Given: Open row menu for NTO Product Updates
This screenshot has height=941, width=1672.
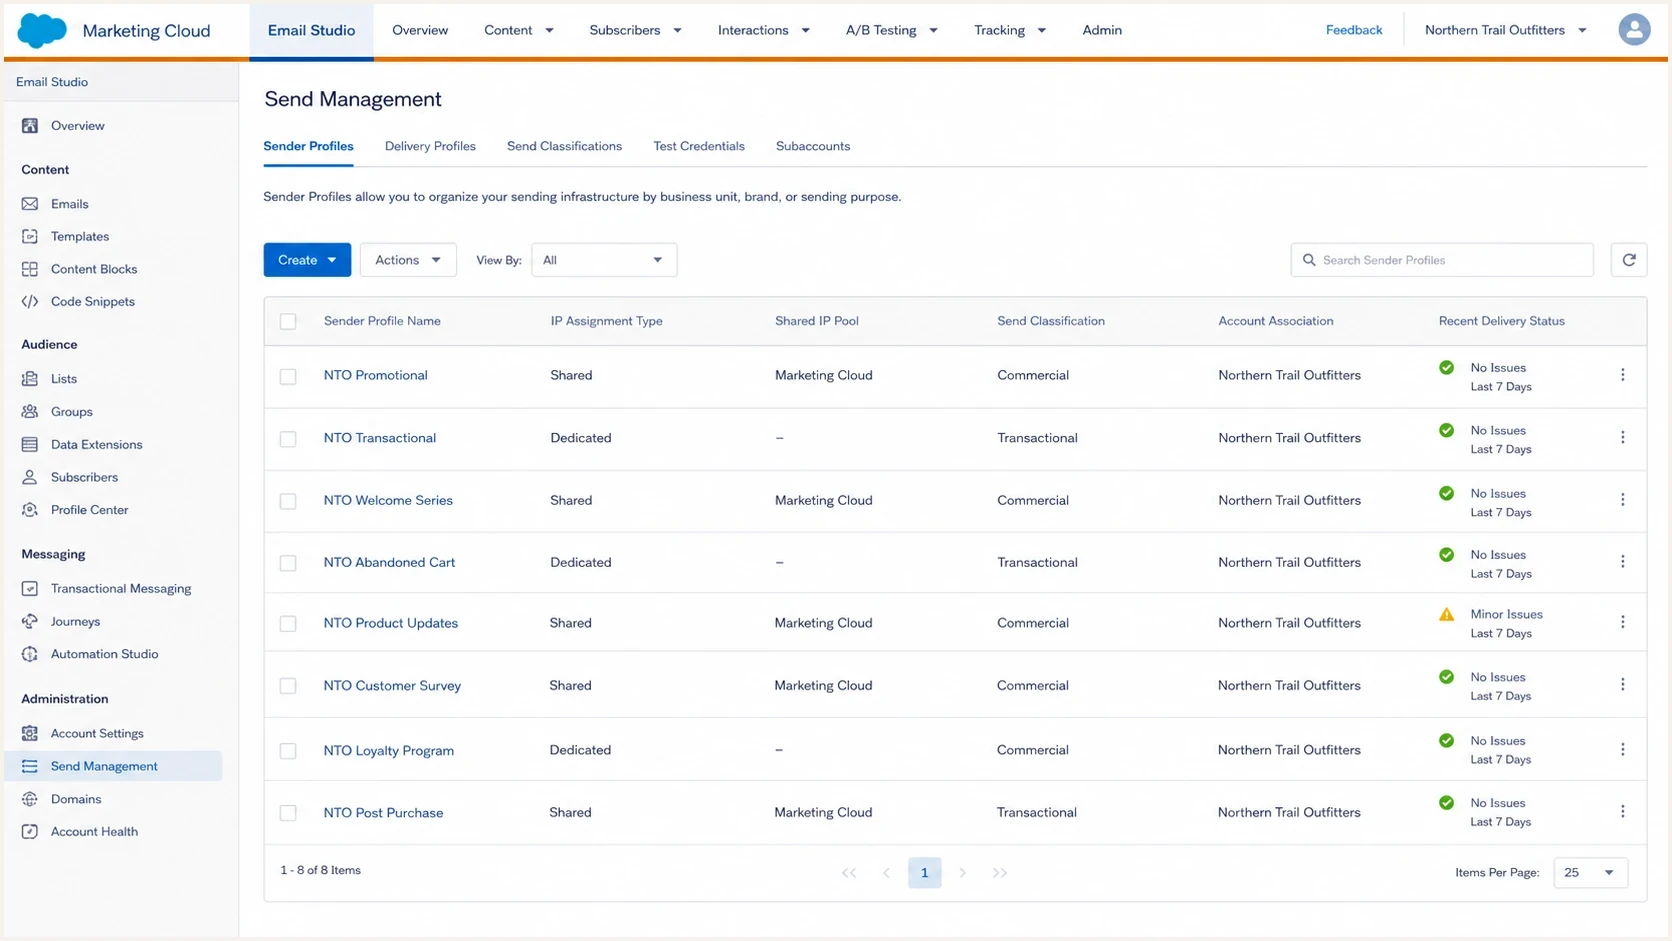Looking at the screenshot, I should pos(1623,623).
